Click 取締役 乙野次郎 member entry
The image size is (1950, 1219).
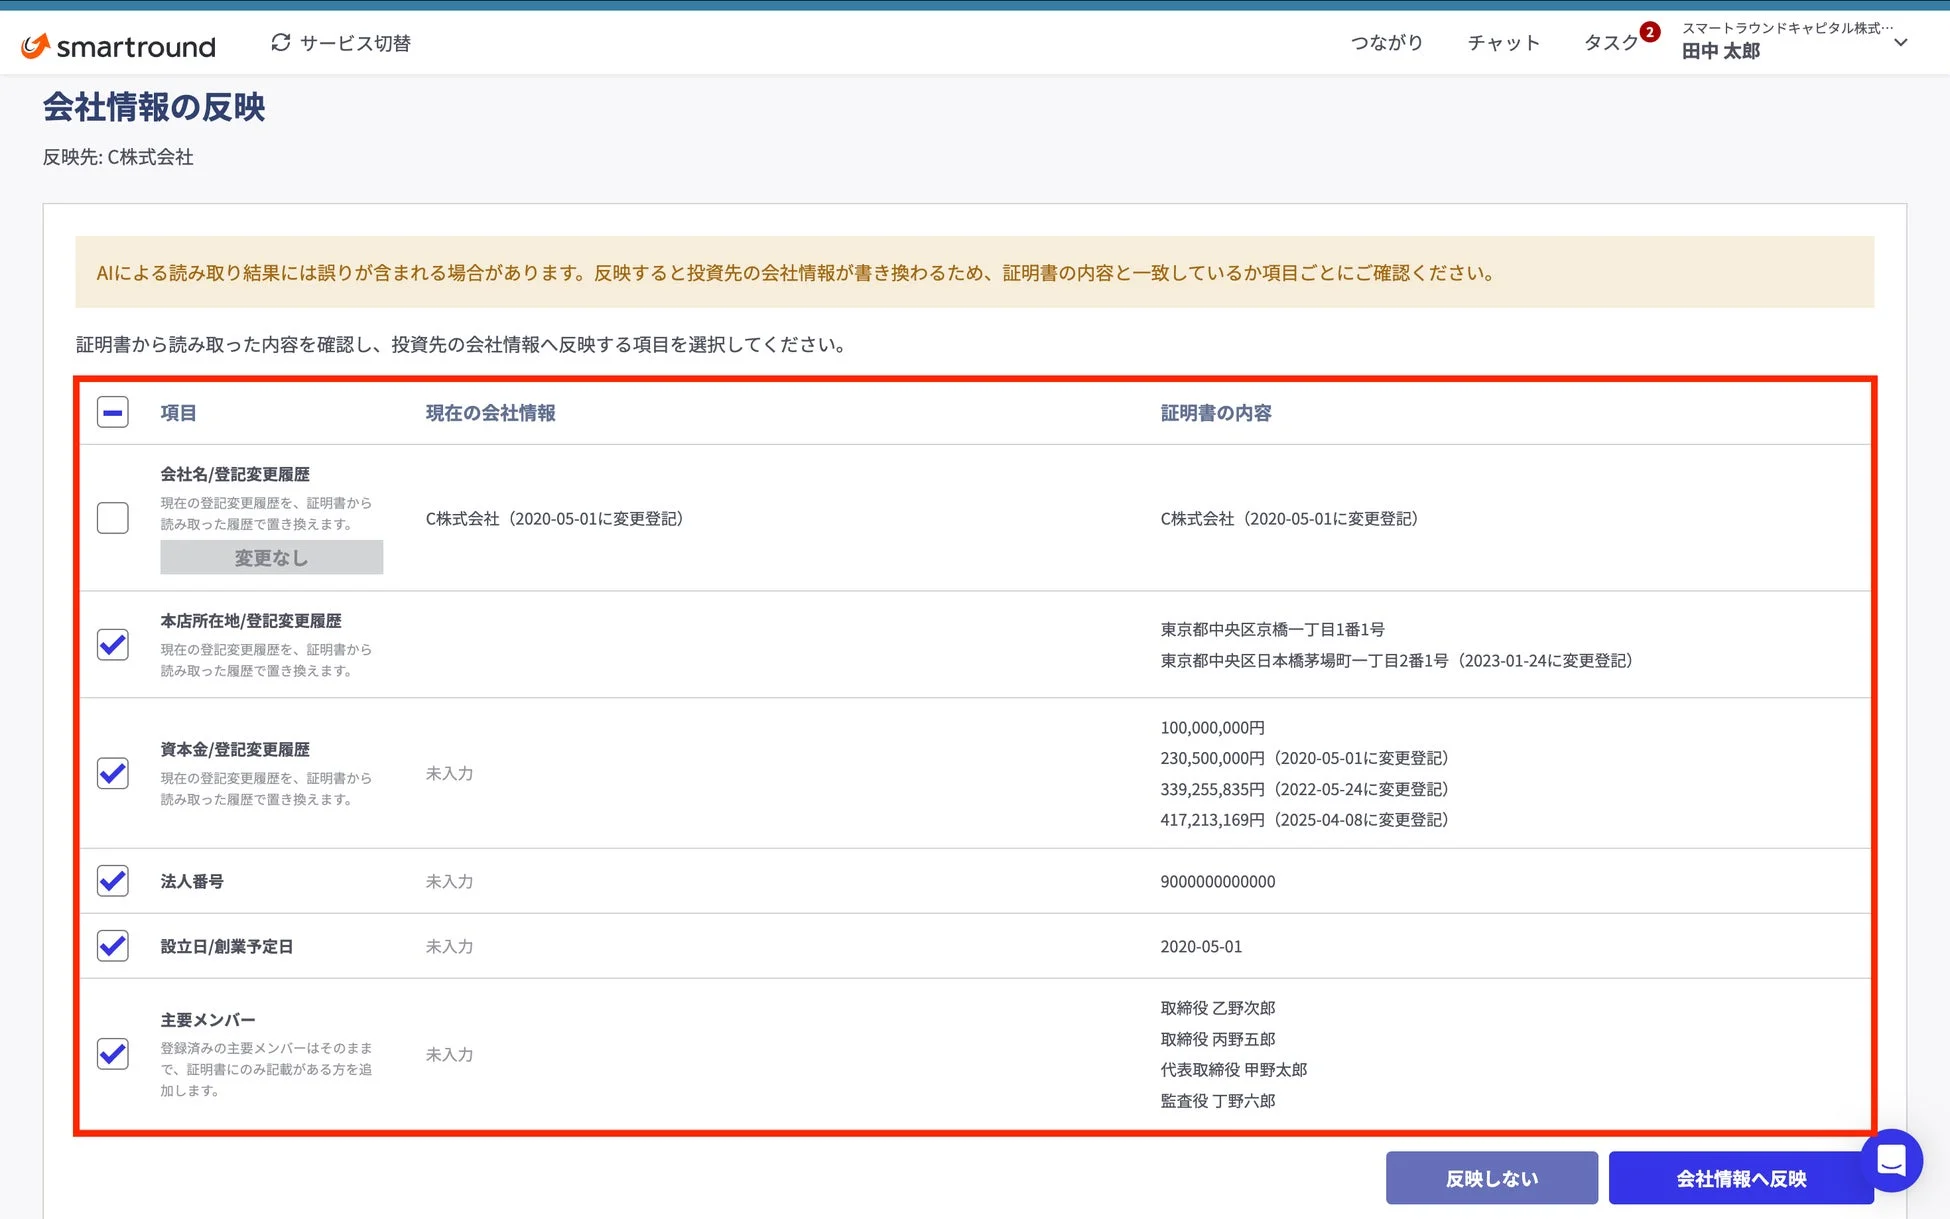[1217, 1008]
